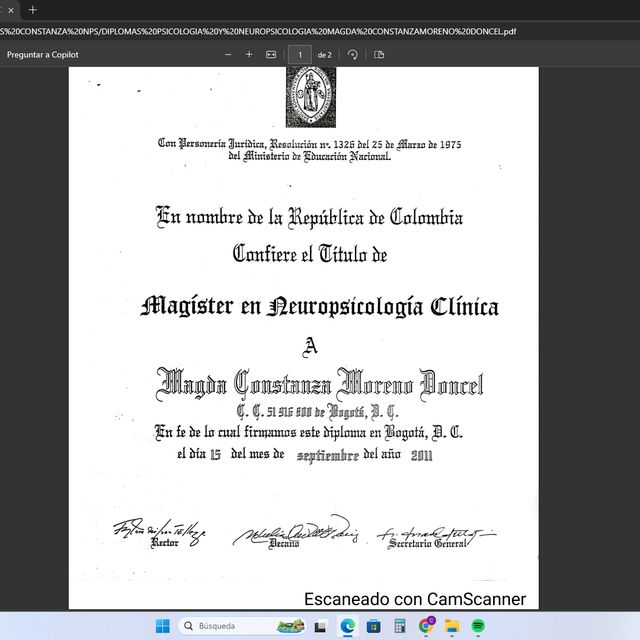Click the search highlight illustration in taskbar
Viewport: 640px width, 640px height.
[291, 626]
